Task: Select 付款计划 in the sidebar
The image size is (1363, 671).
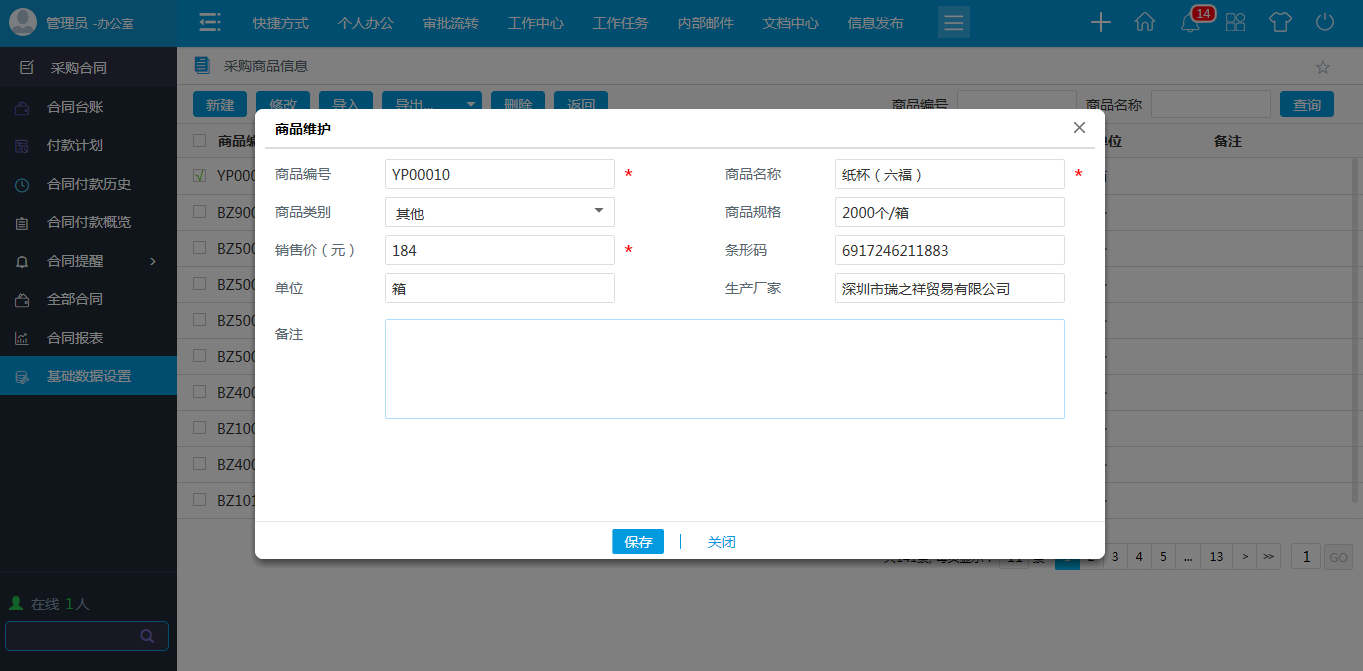Action: pyautogui.click(x=75, y=145)
